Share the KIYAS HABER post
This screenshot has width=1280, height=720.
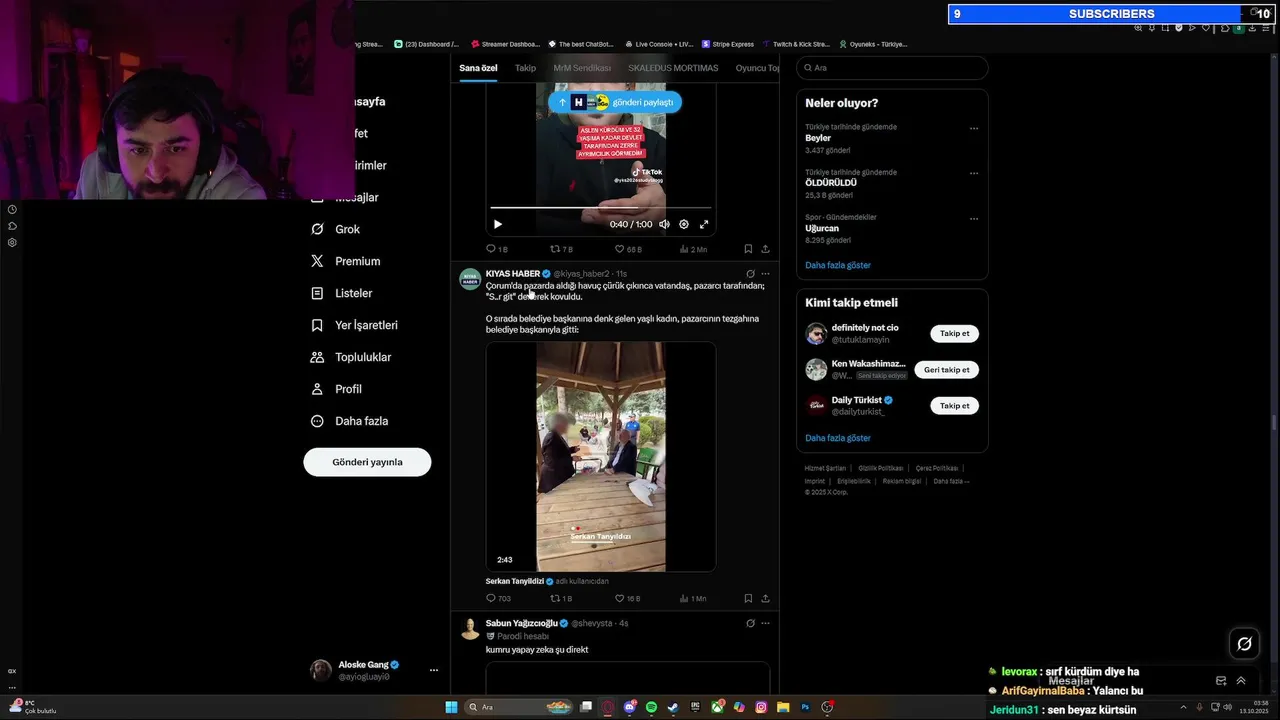coord(766,598)
